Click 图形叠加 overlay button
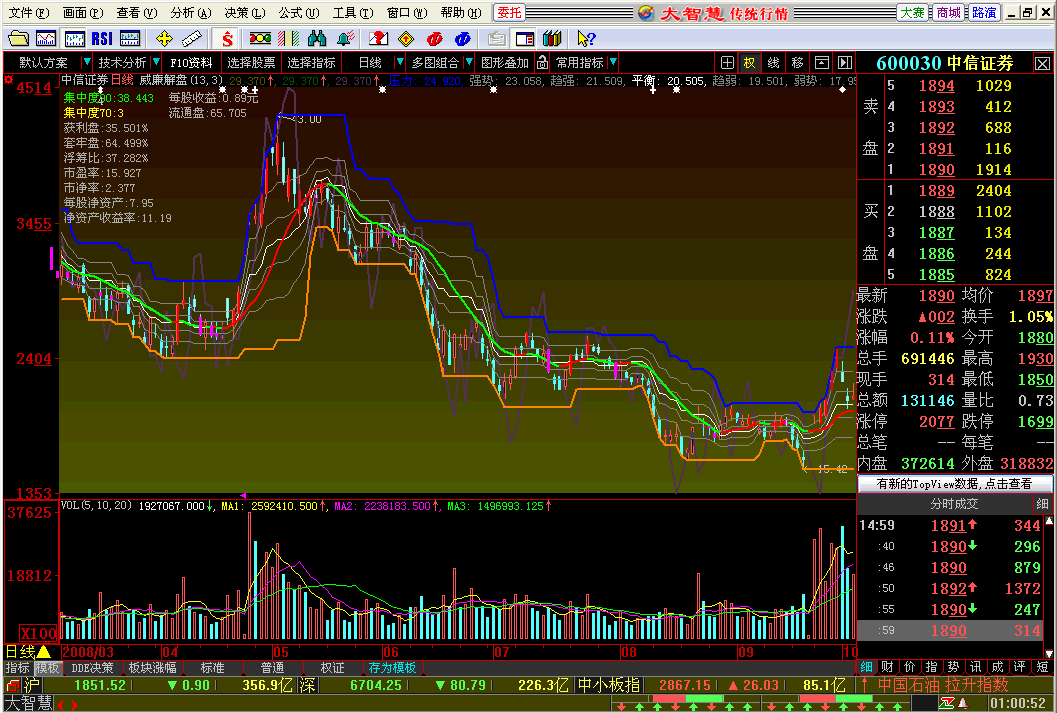Viewport: 1057px width, 713px height. tap(505, 63)
